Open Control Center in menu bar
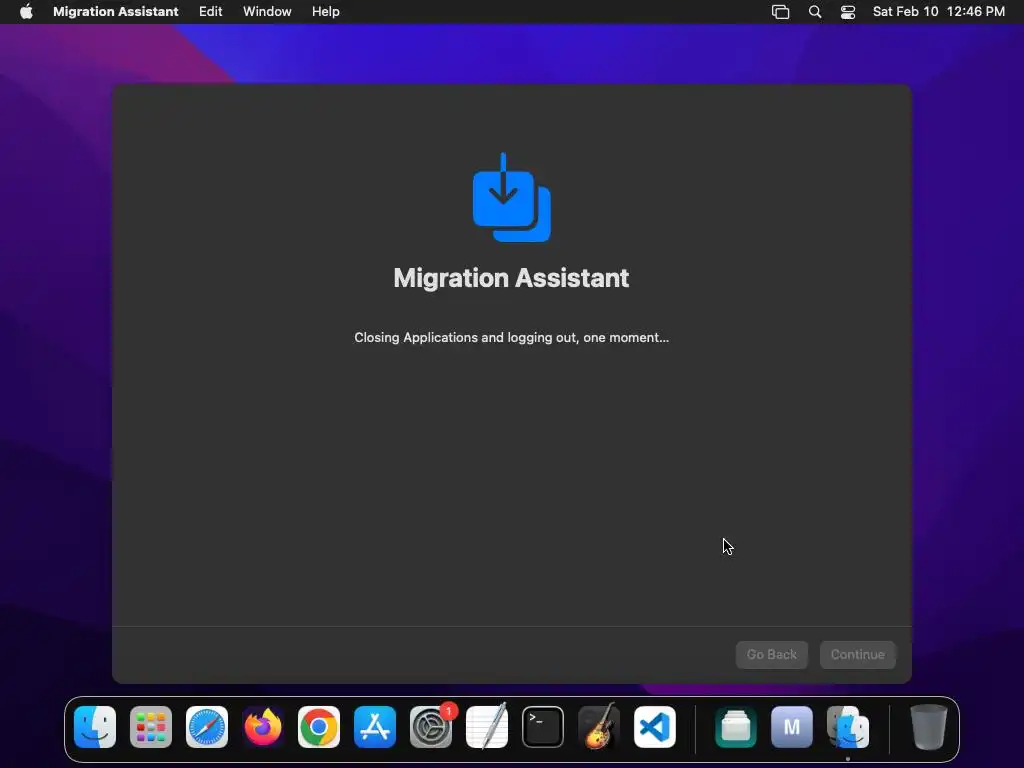Image resolution: width=1024 pixels, height=768 pixels. click(x=848, y=12)
